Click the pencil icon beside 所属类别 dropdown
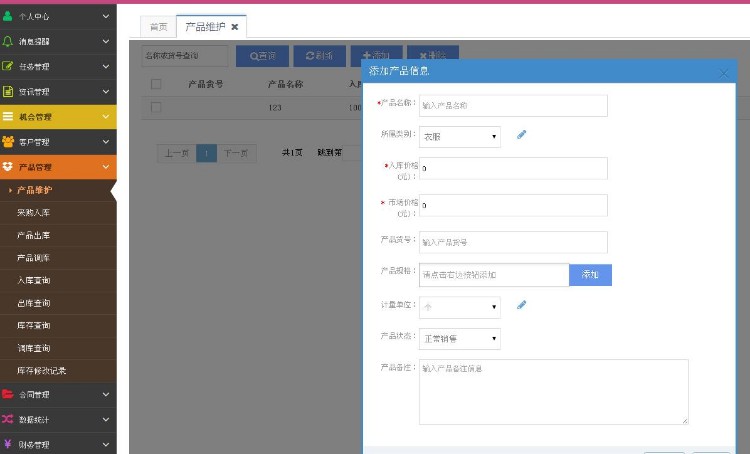Screen dimensions: 750x454 point(521,135)
